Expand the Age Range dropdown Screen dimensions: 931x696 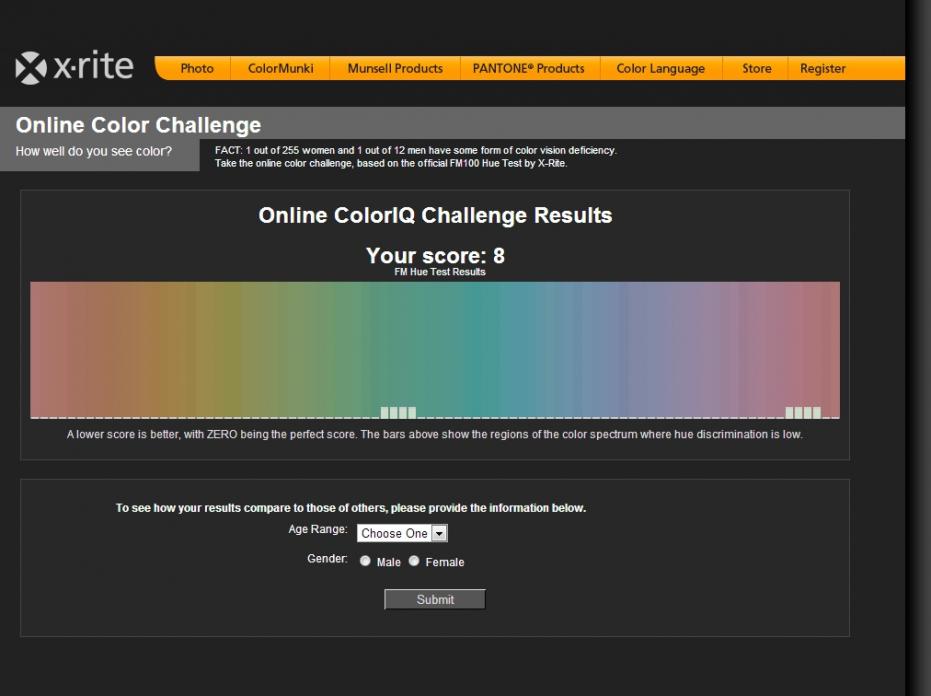(402, 533)
